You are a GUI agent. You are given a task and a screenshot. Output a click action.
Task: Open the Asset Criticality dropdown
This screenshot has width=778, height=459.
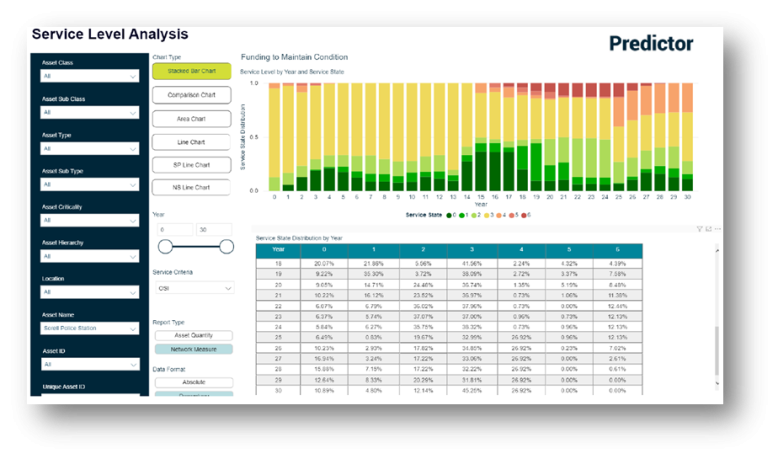90,220
